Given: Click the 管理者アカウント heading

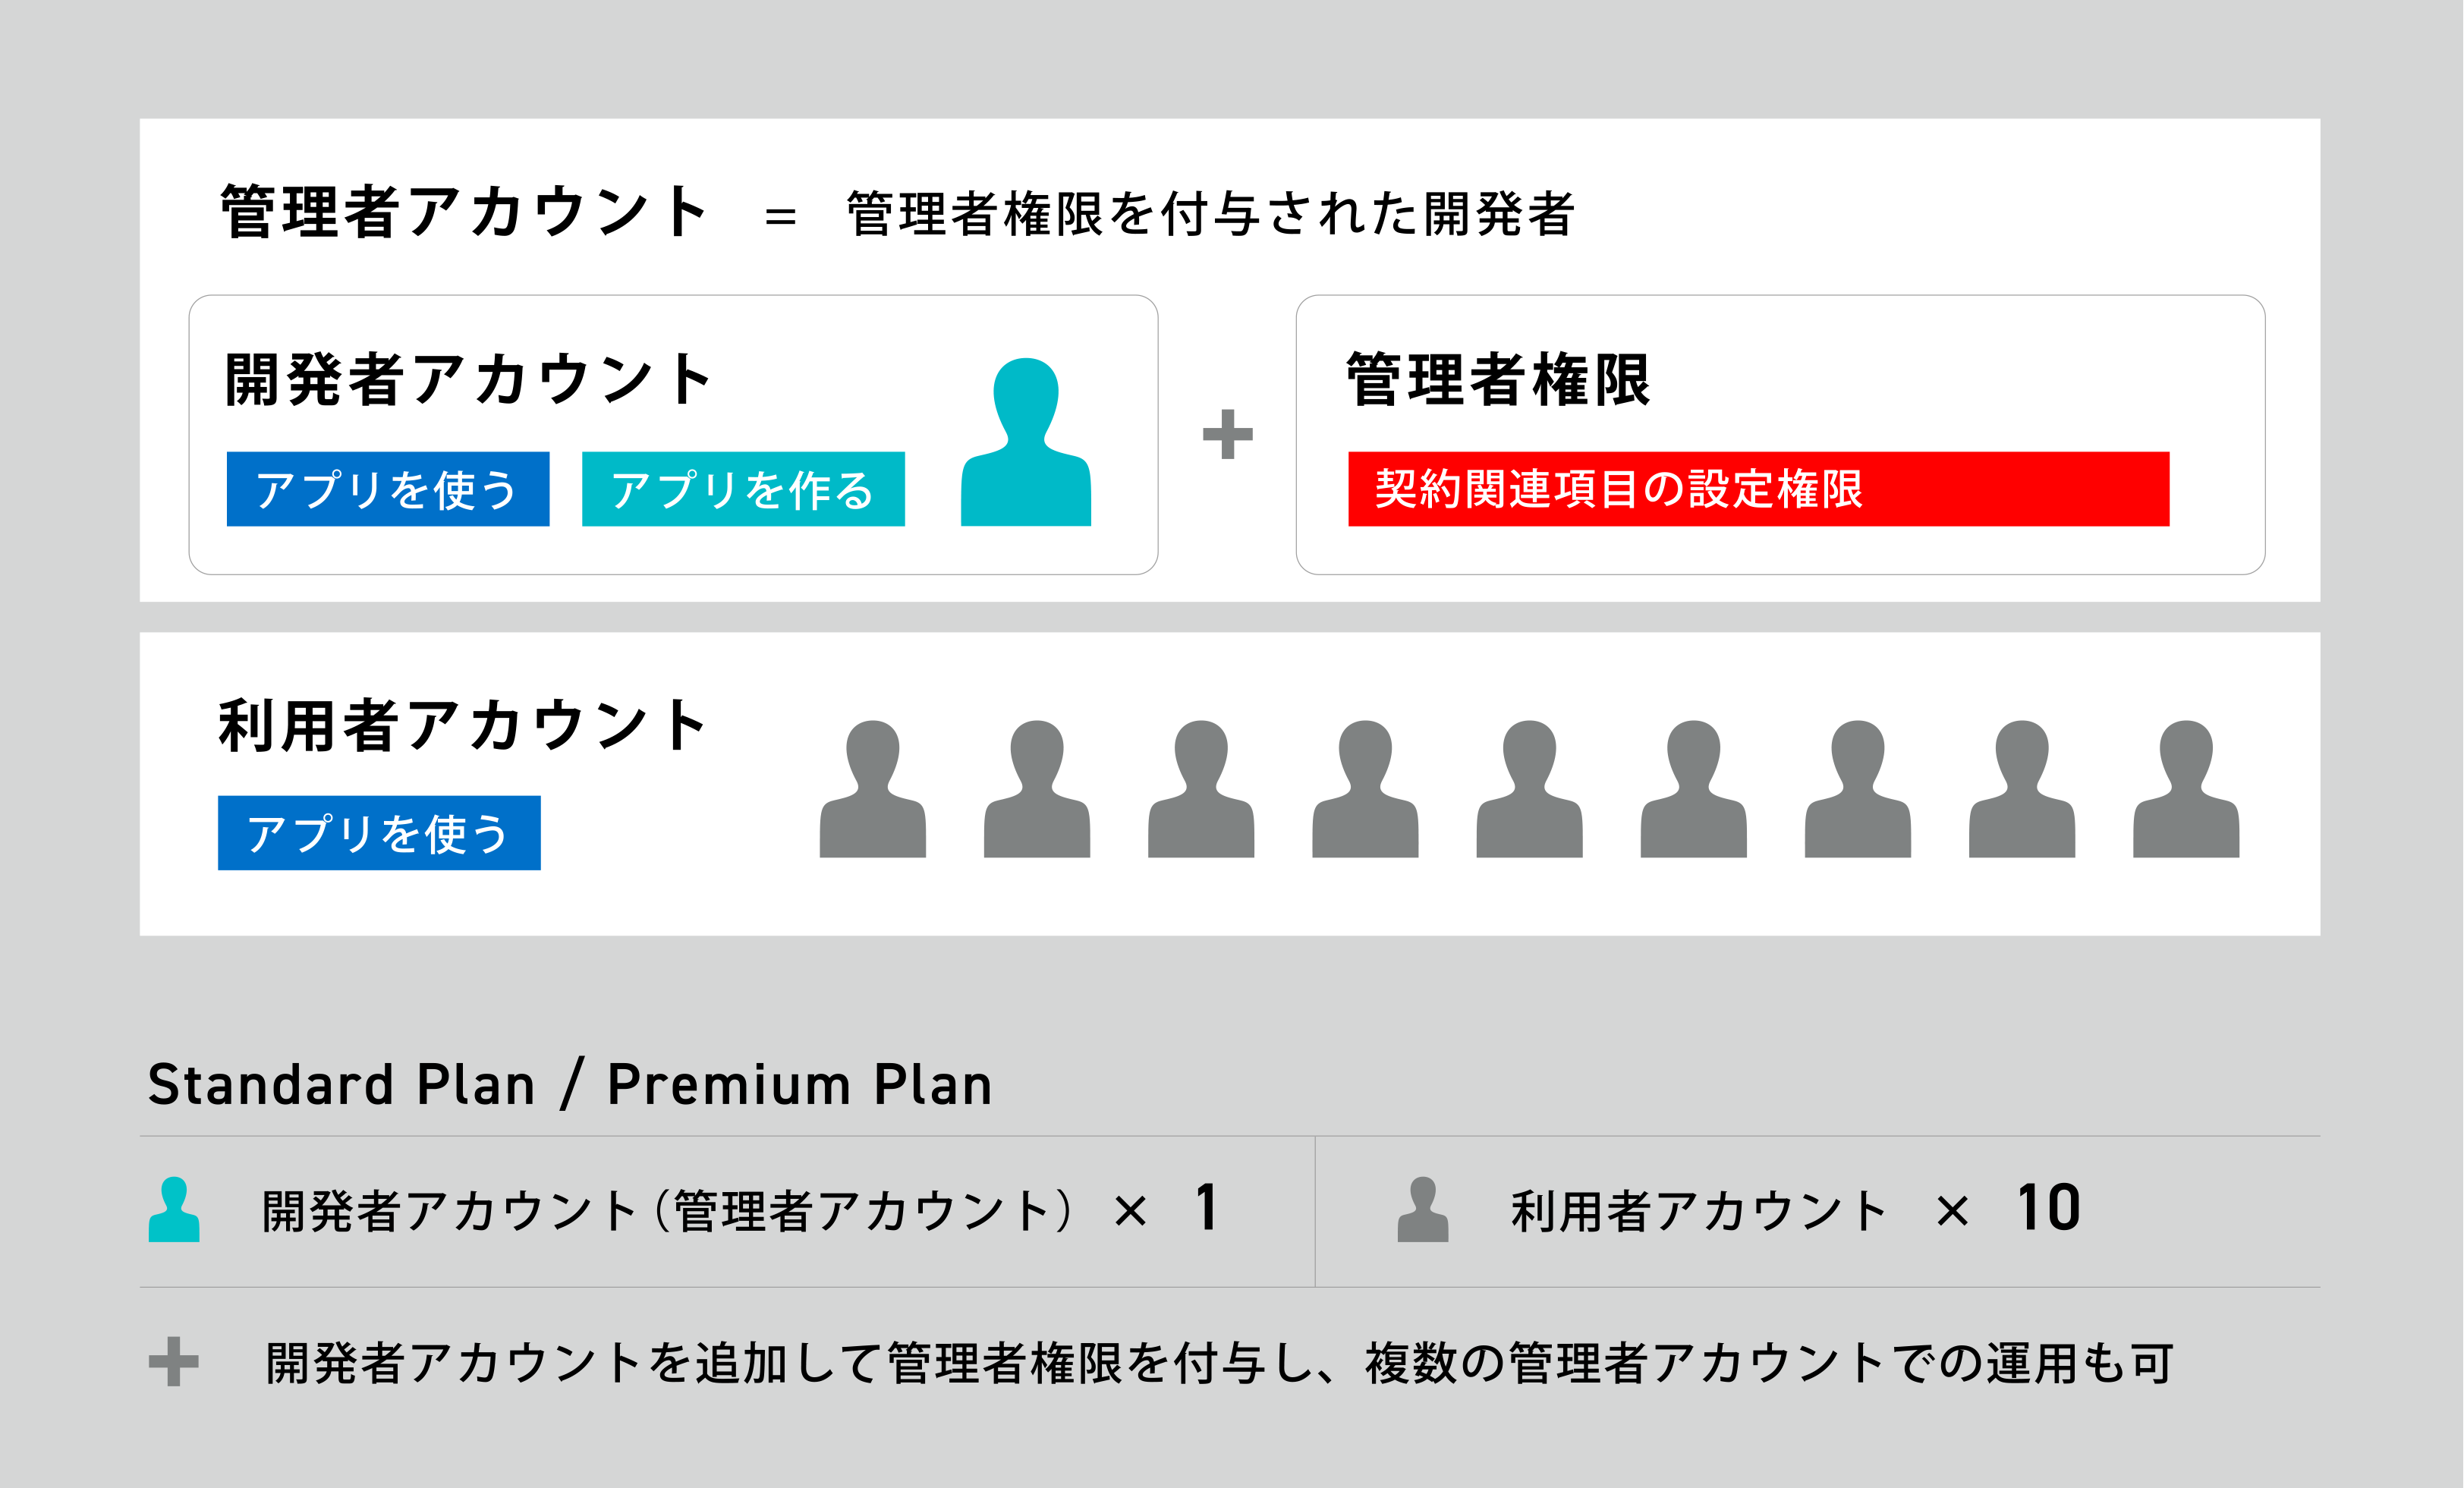Looking at the screenshot, I should click(464, 212).
